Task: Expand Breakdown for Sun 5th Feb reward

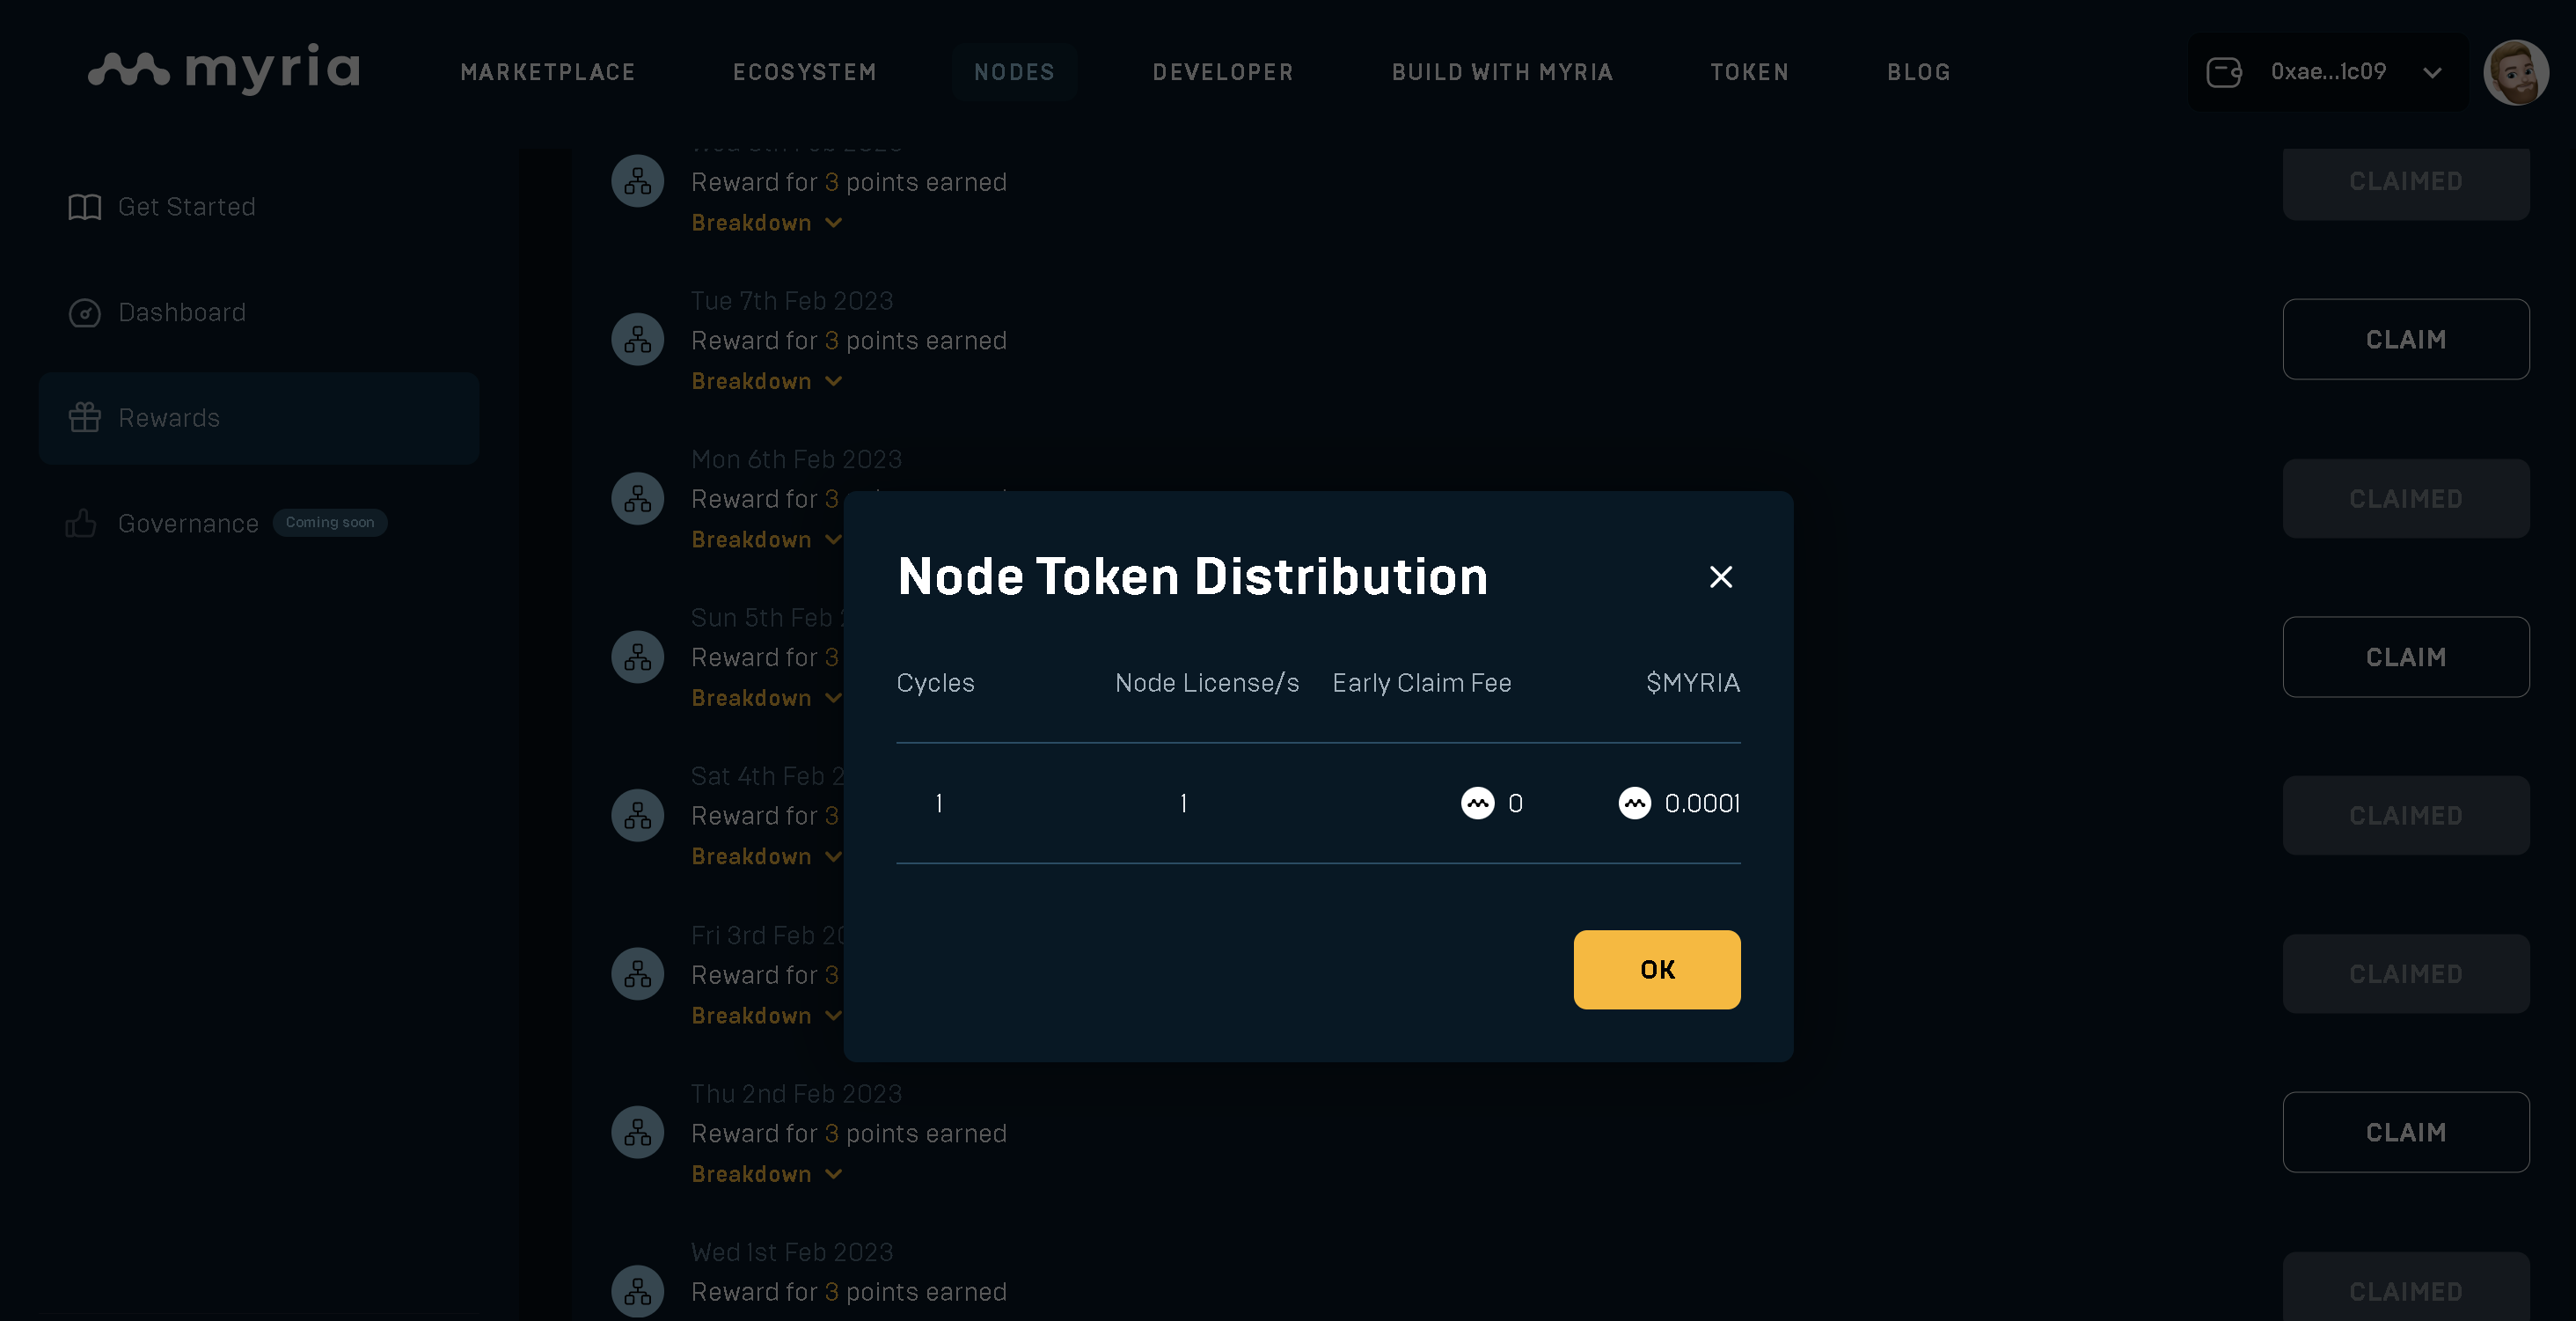Action: pyautogui.click(x=767, y=698)
